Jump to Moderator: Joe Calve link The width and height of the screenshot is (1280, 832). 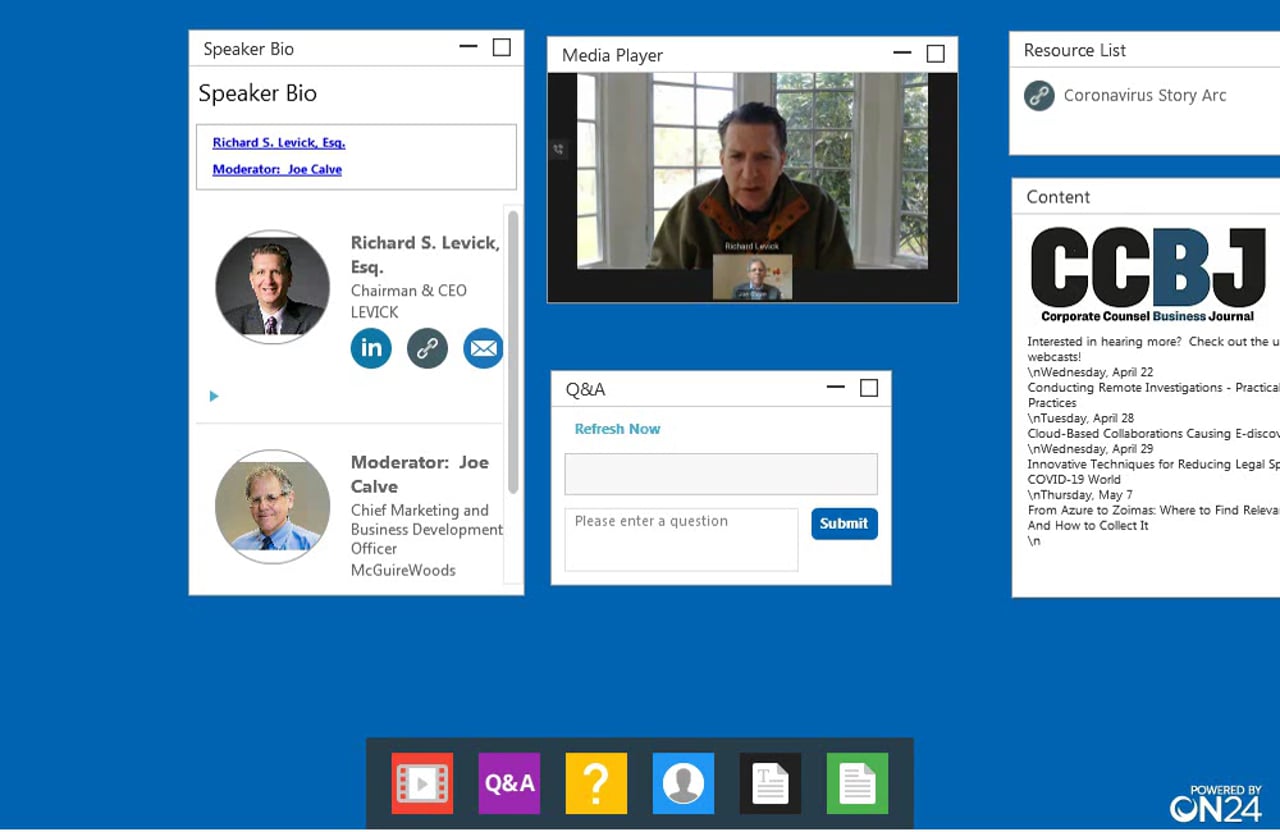point(277,170)
